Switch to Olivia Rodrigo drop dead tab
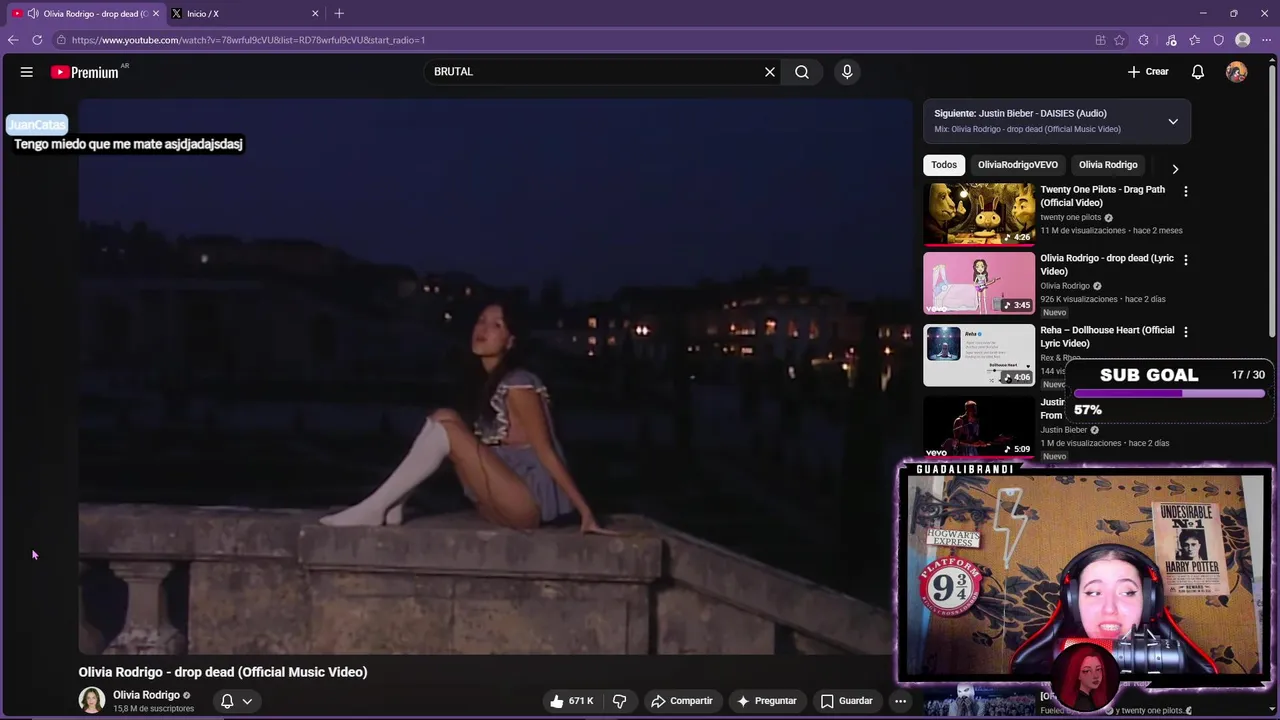Image resolution: width=1280 pixels, height=720 pixels. (x=85, y=13)
